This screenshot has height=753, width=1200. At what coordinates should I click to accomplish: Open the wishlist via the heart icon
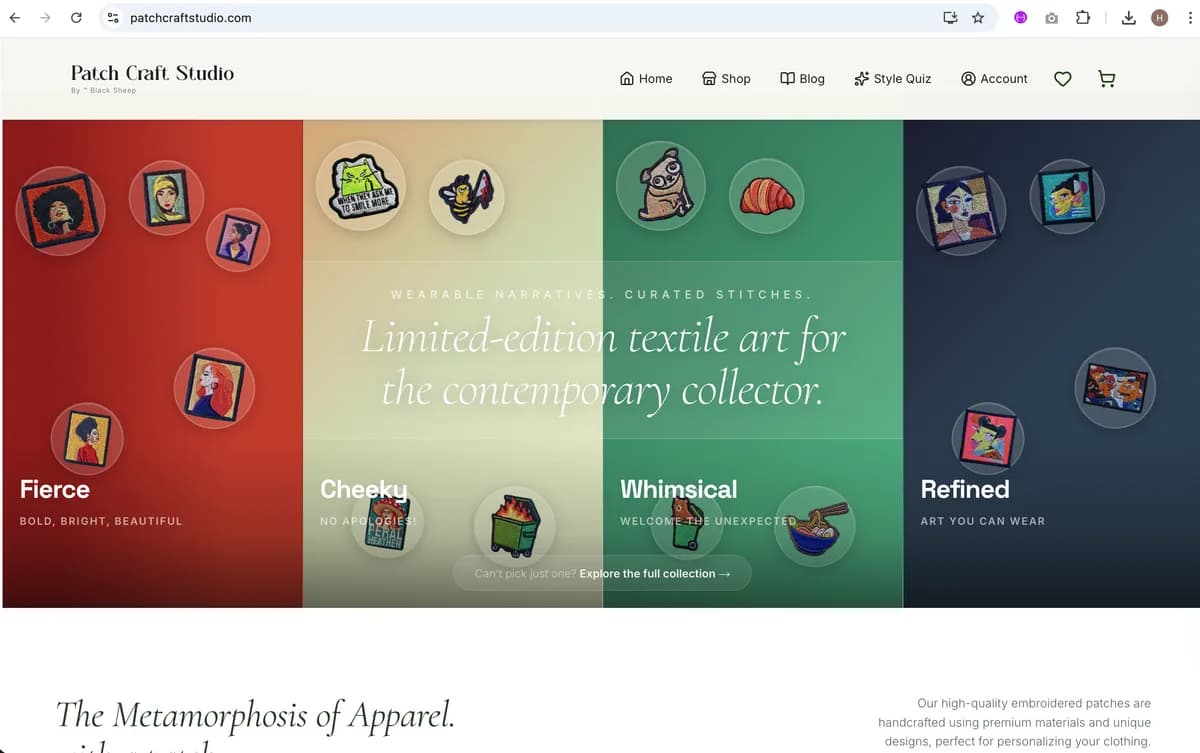1062,78
